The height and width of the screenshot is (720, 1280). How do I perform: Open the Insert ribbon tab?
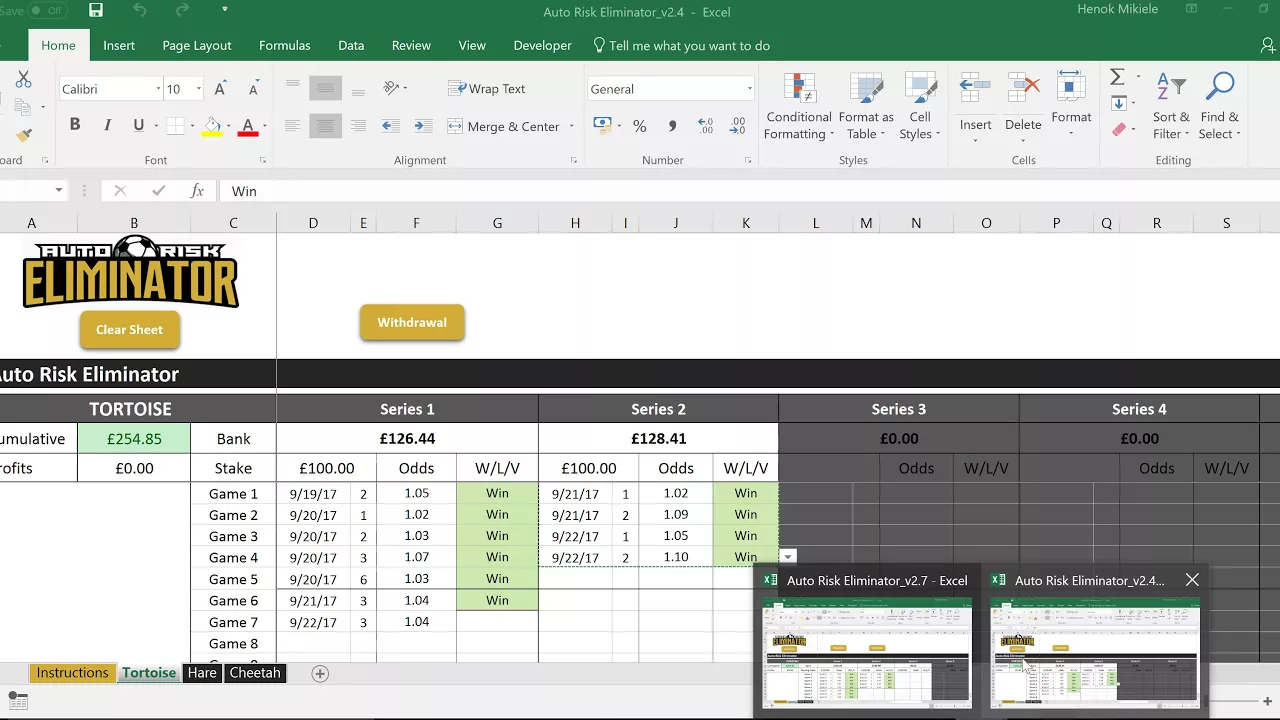119,46
